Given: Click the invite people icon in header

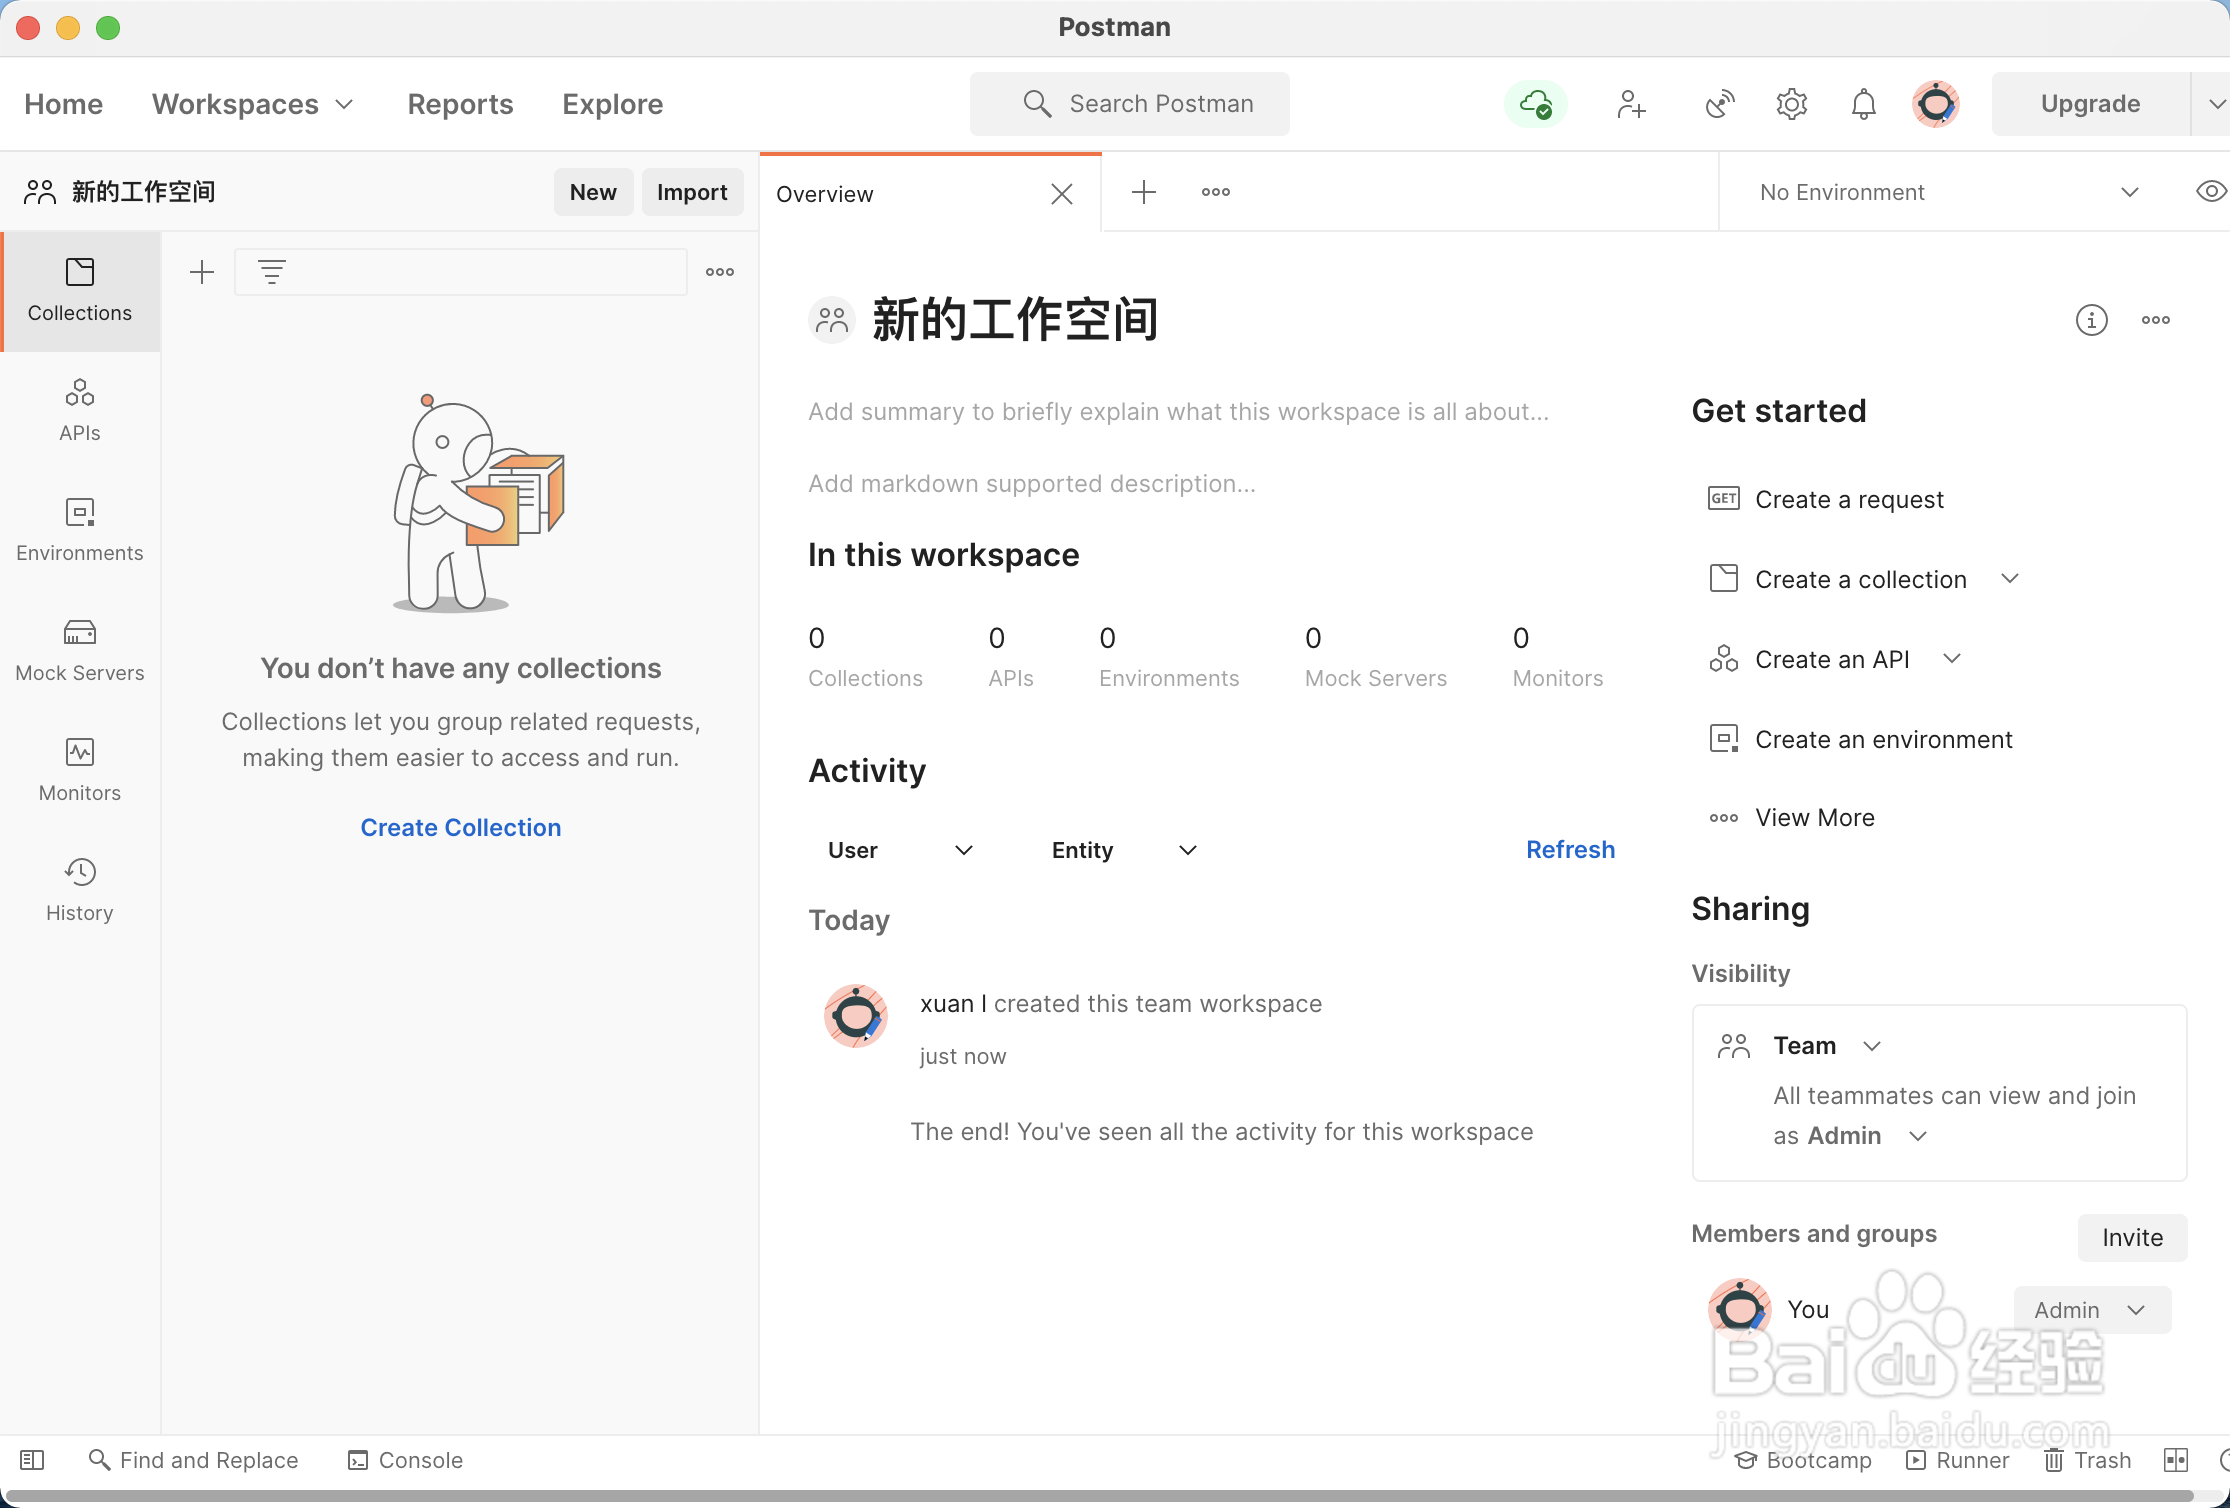Looking at the screenshot, I should (1631, 104).
